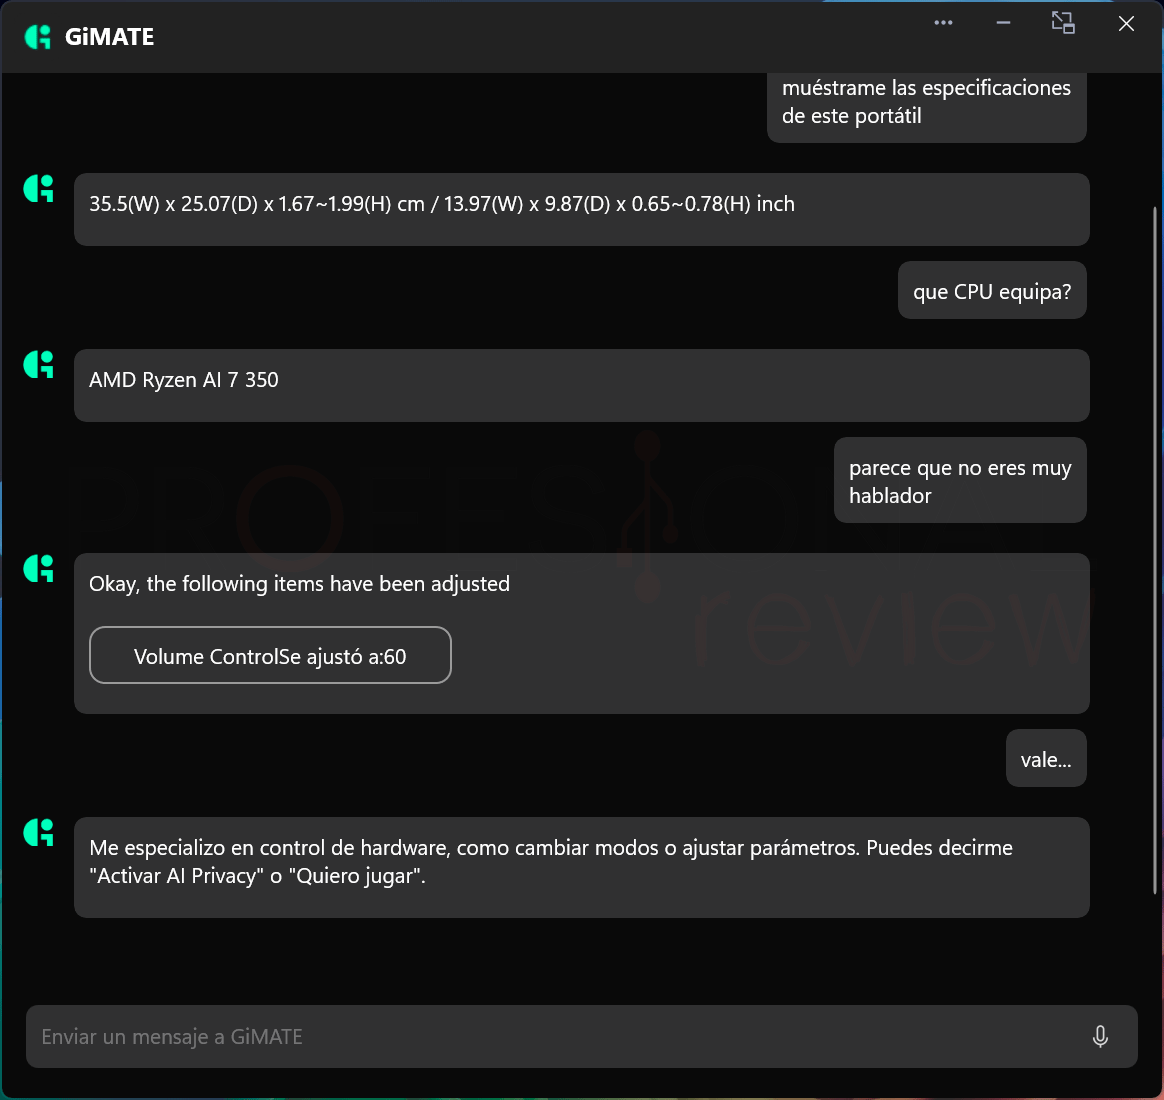Image resolution: width=1164 pixels, height=1100 pixels.
Task: Click GiMATE avatar beside dimensions reply
Action: tap(39, 189)
